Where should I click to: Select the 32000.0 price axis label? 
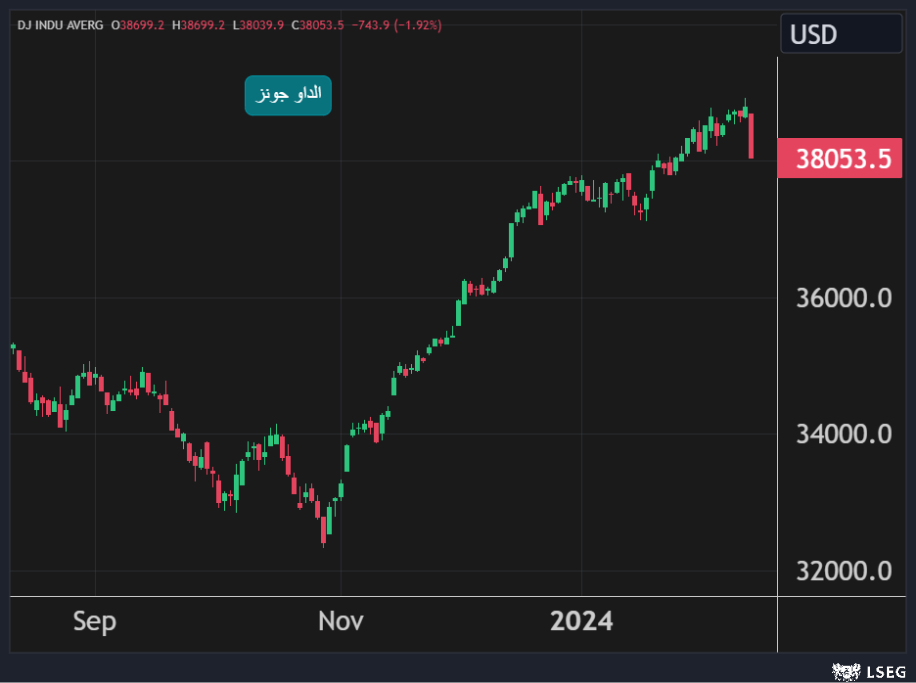click(844, 571)
